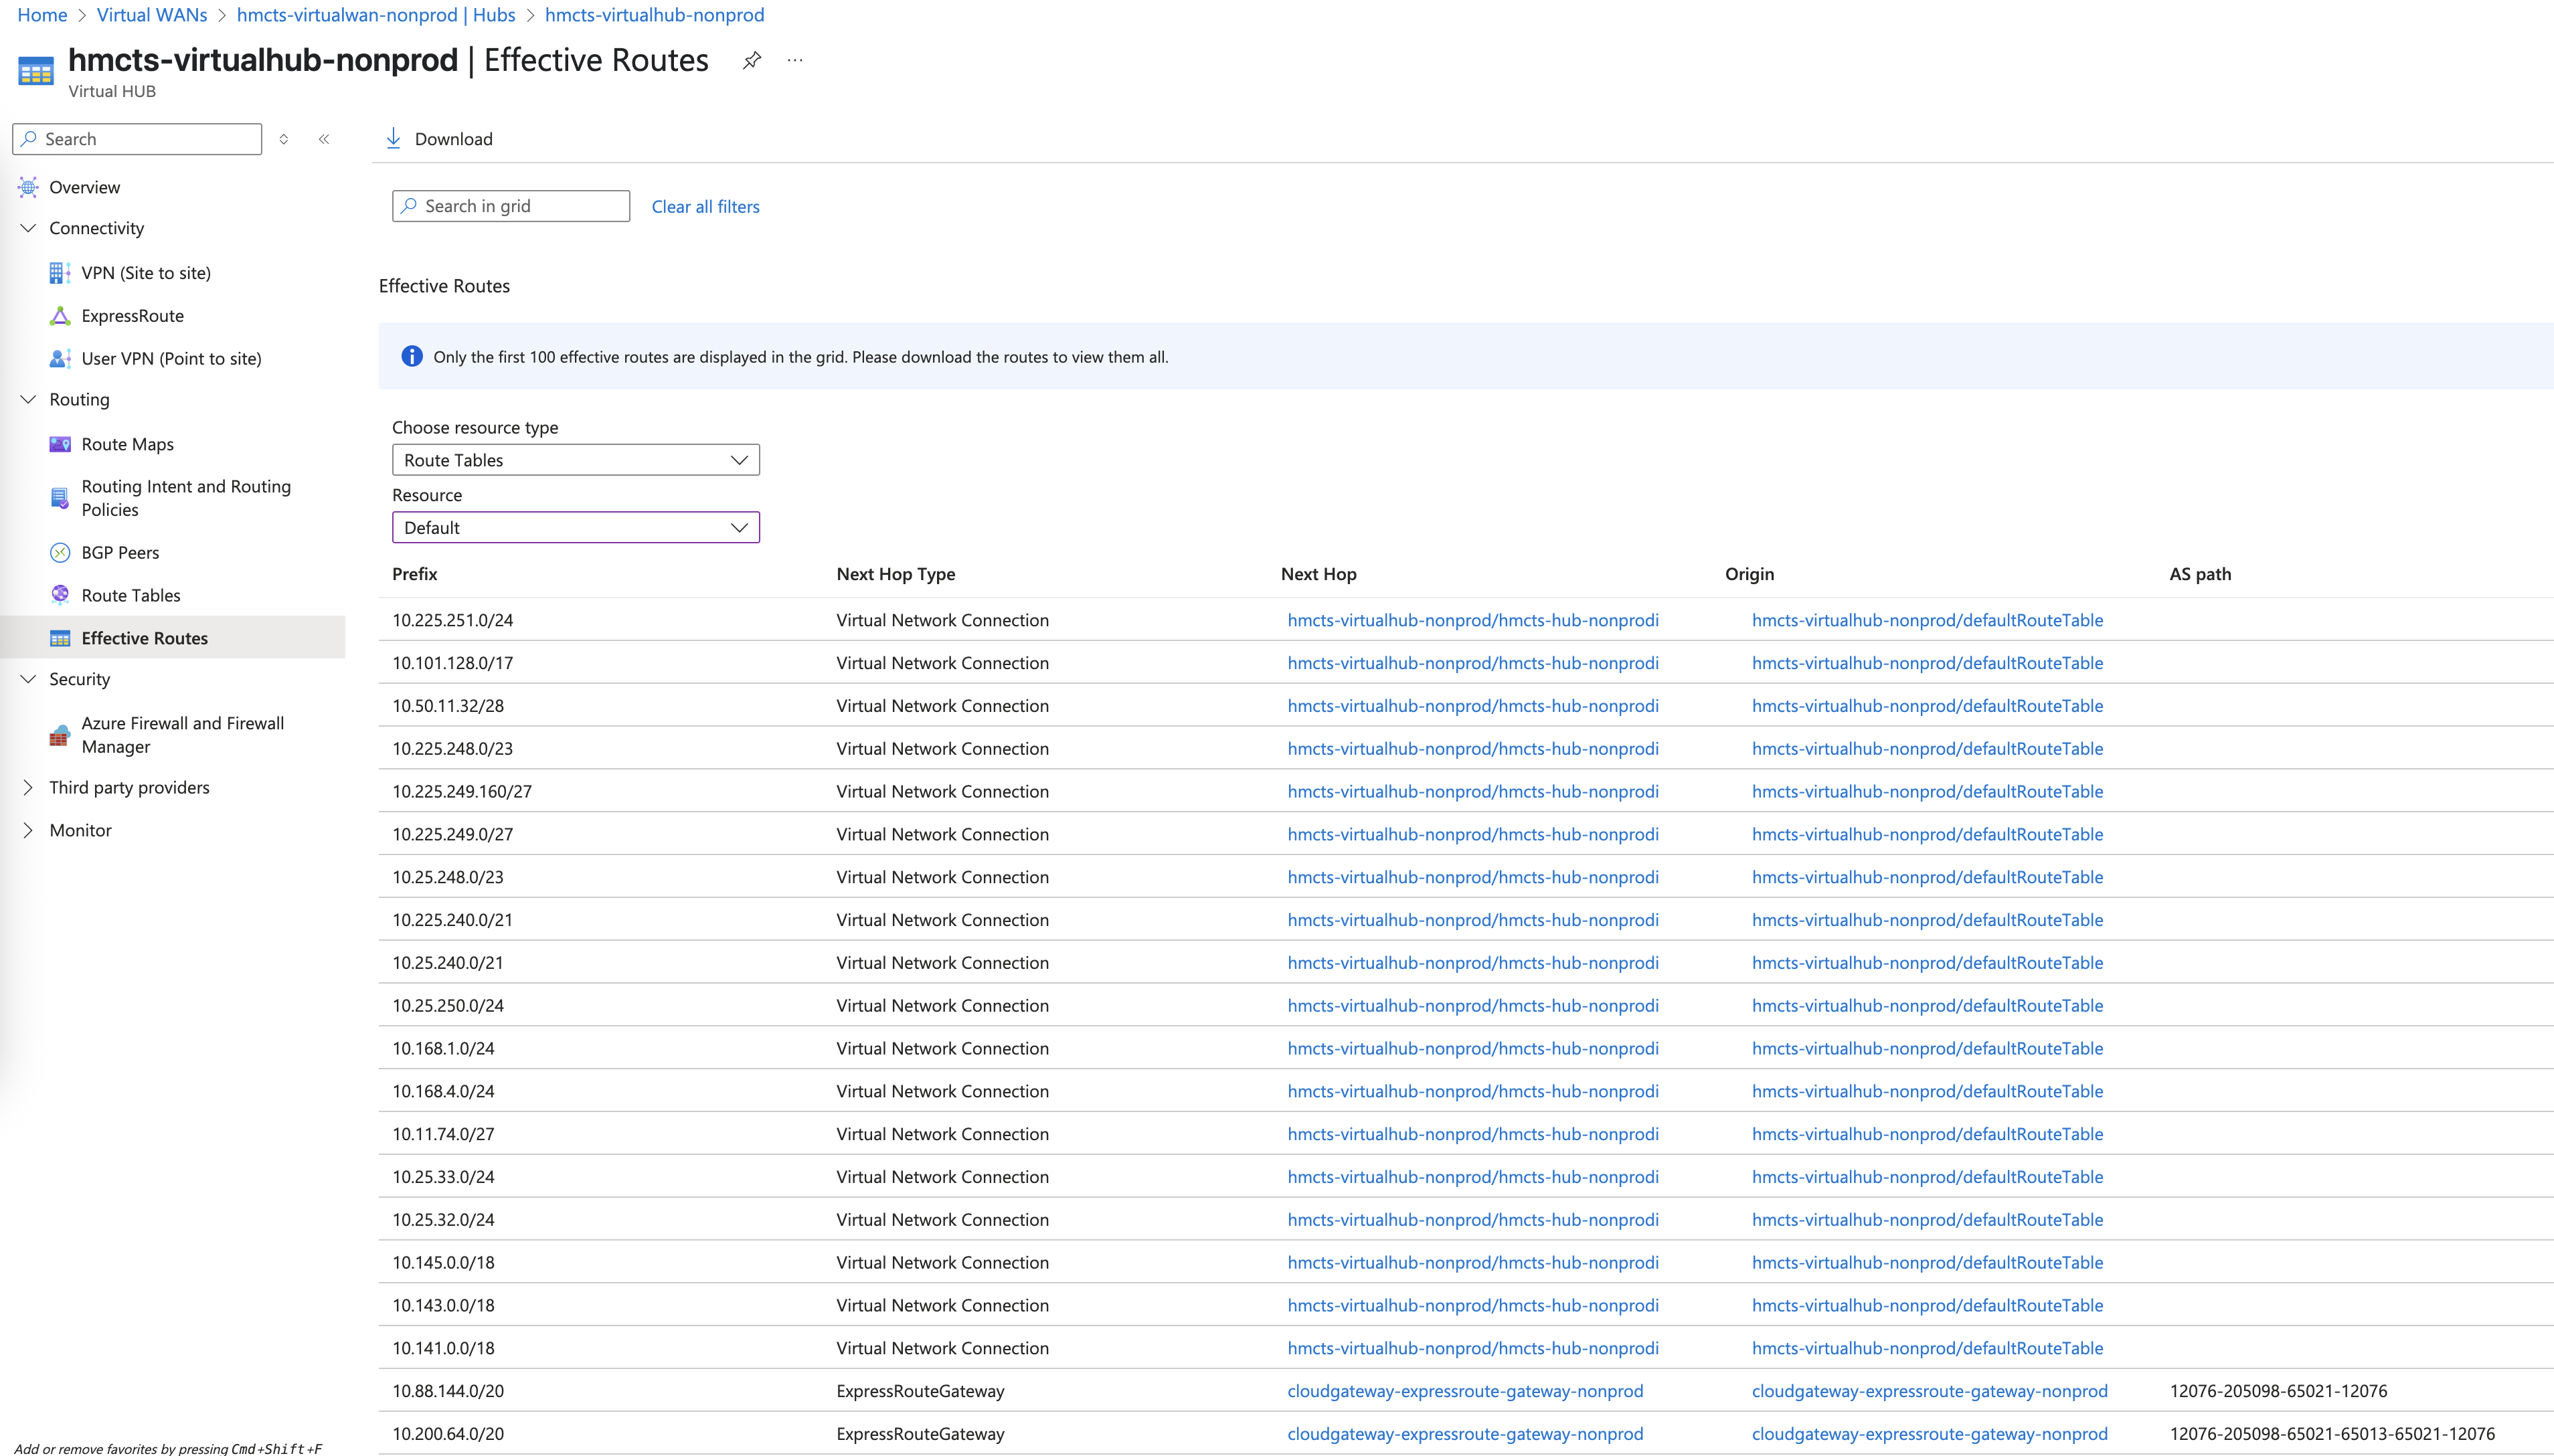Click Clear all filters link
The width and height of the screenshot is (2554, 1456).
click(705, 206)
